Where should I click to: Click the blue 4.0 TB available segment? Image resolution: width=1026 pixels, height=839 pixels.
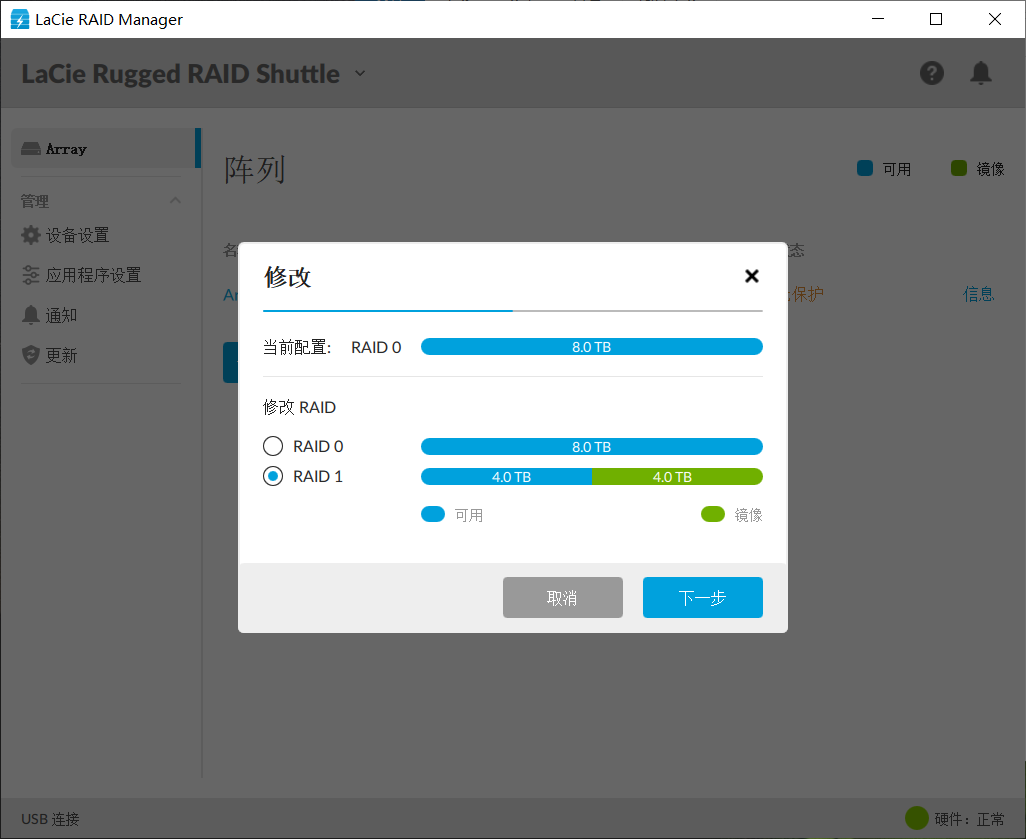pos(506,477)
